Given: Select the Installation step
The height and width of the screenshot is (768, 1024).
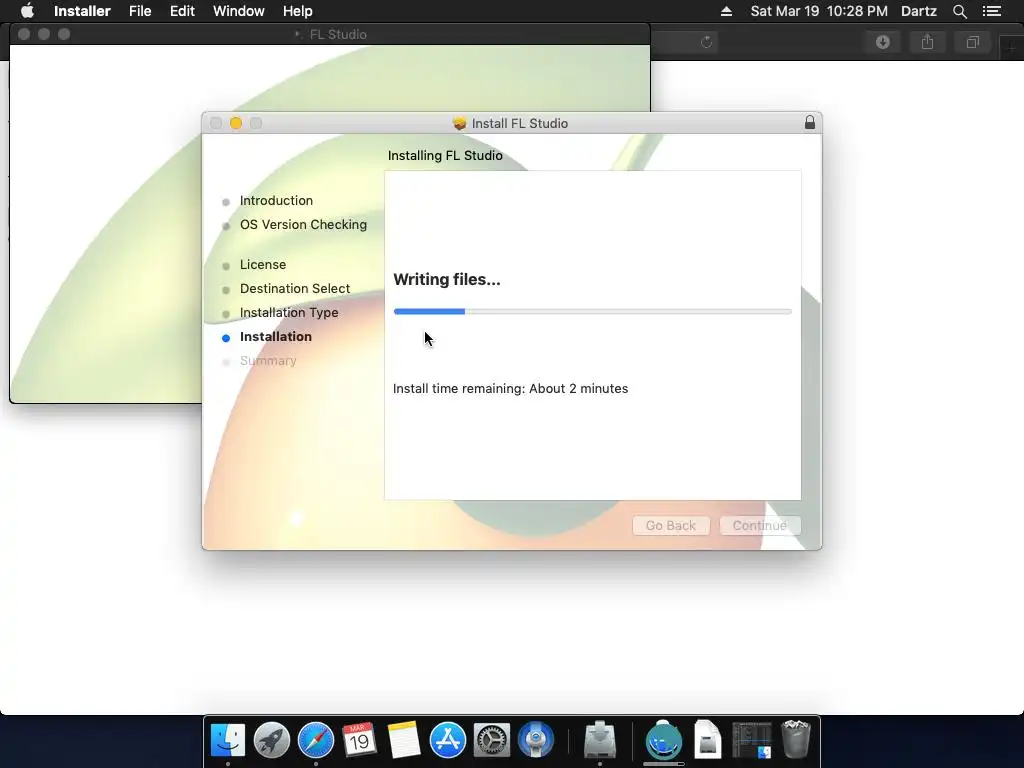Looking at the screenshot, I should tap(276, 336).
